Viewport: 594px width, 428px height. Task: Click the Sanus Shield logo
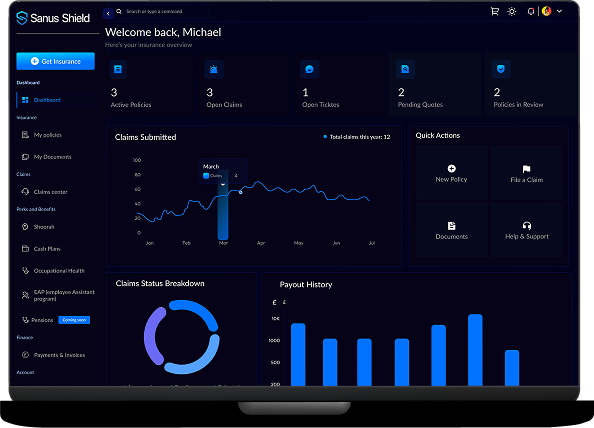[53, 18]
